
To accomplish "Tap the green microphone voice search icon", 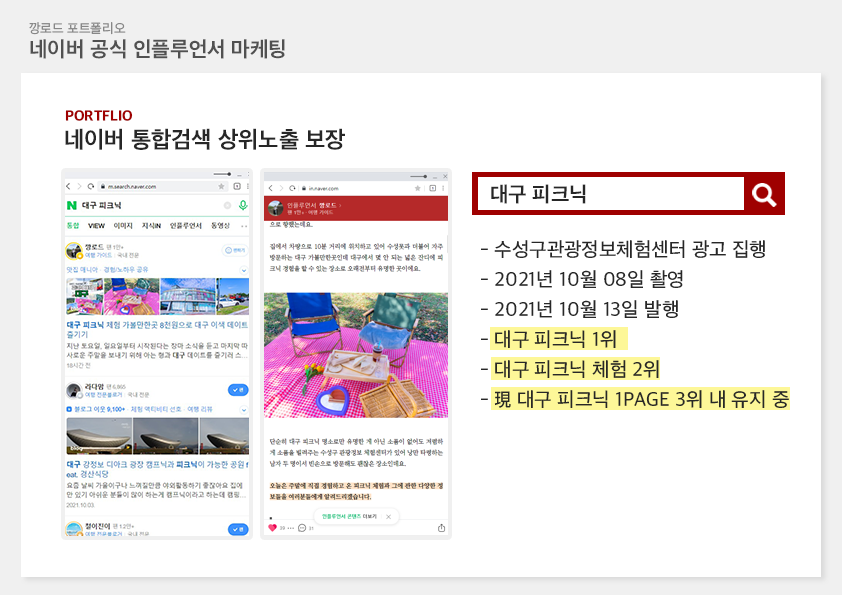I will click(243, 205).
